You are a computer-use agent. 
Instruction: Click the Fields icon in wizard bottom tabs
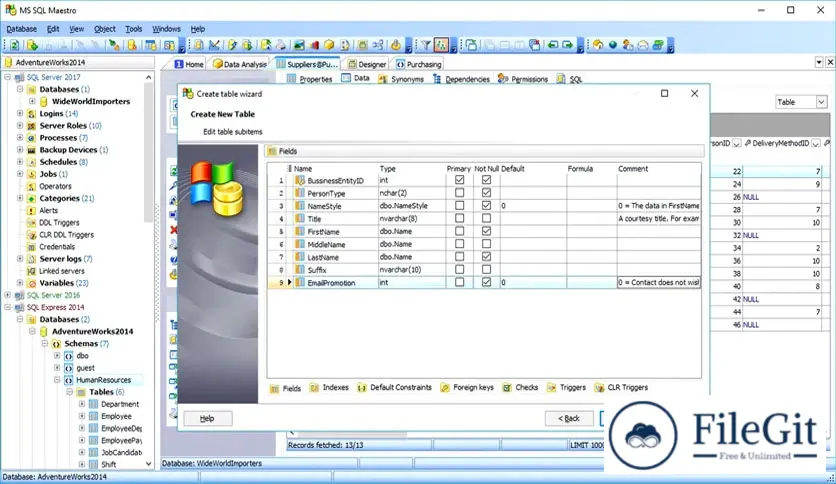(x=274, y=389)
